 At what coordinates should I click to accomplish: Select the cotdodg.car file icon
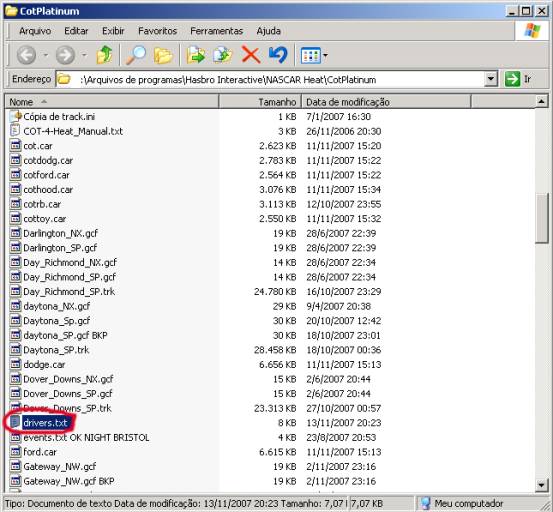click(15, 160)
